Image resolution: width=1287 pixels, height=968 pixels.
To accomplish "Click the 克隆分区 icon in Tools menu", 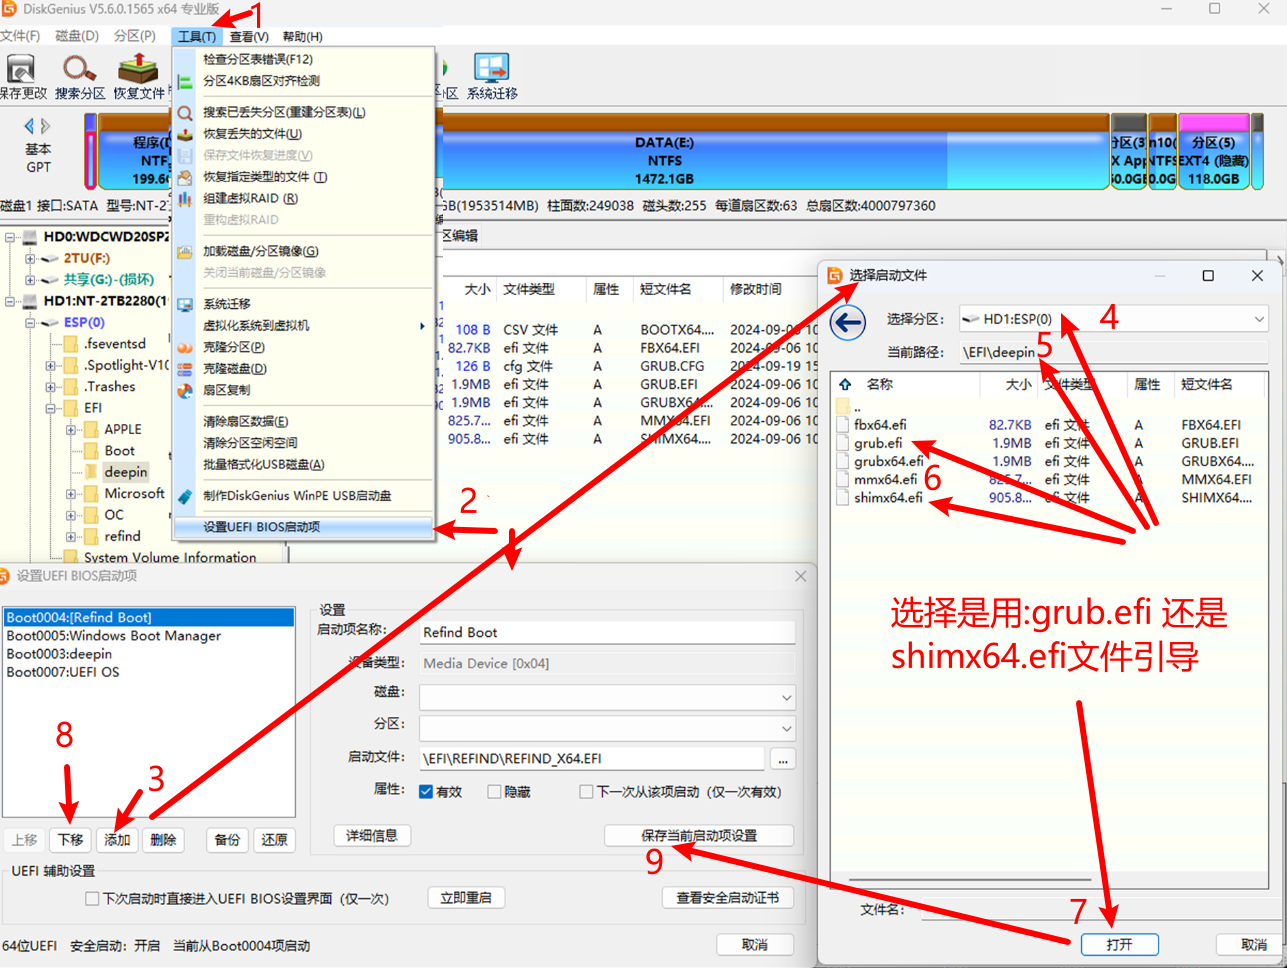I will [x=185, y=347].
